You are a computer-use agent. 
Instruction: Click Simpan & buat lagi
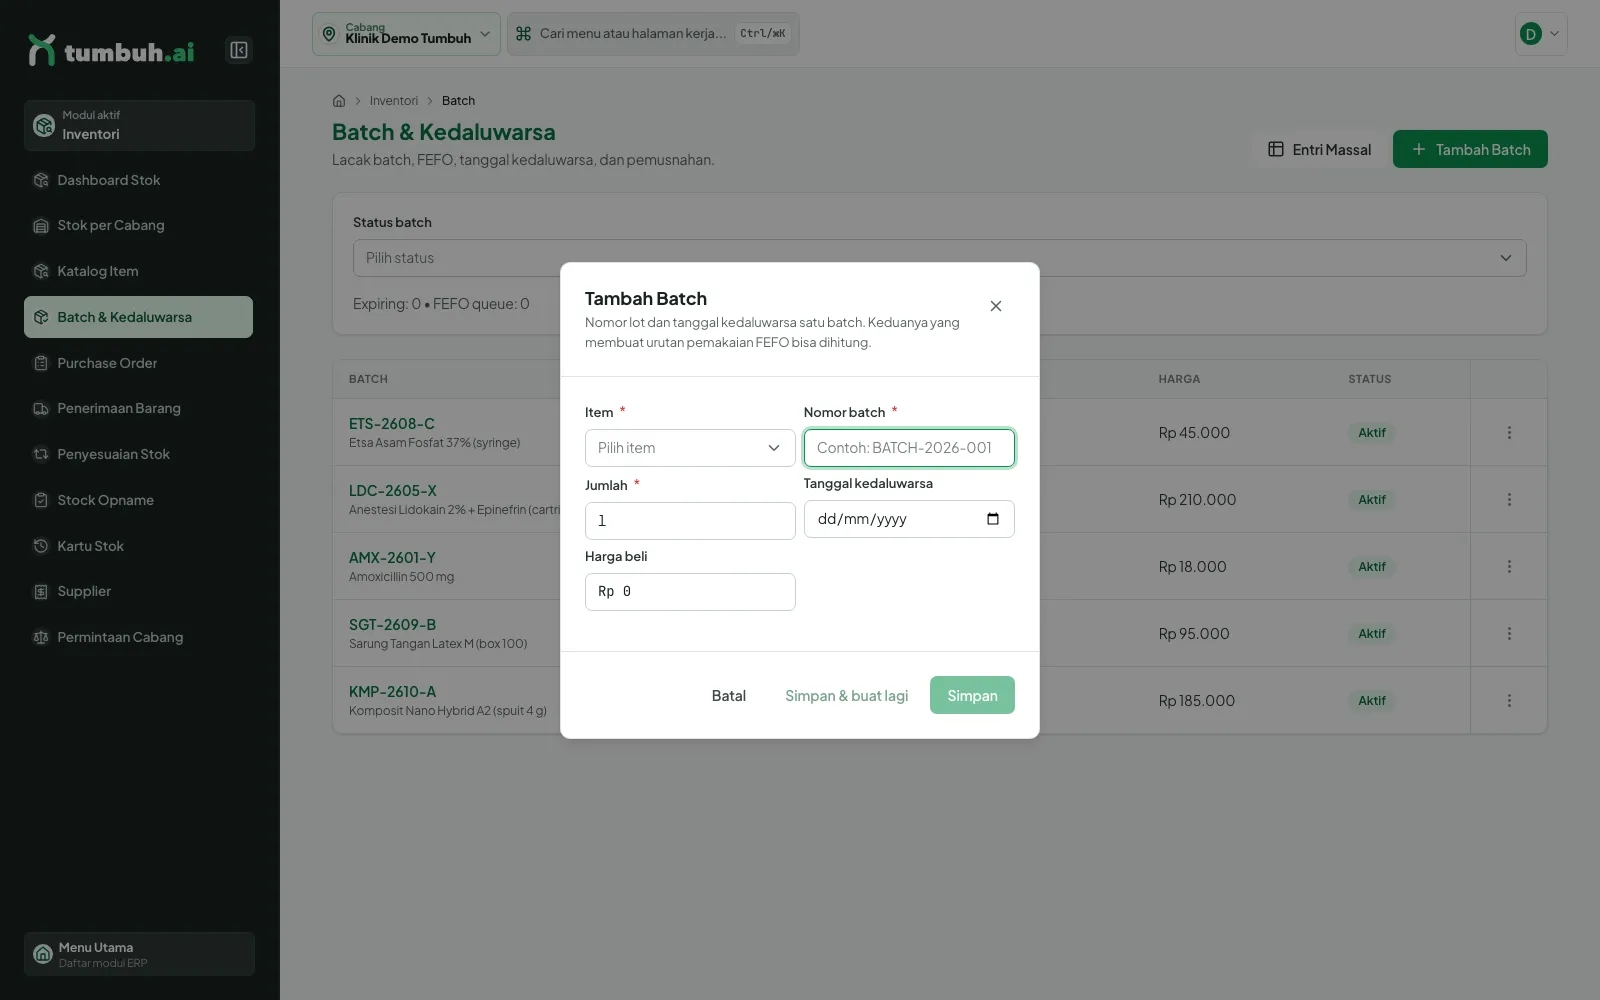pyautogui.click(x=847, y=696)
